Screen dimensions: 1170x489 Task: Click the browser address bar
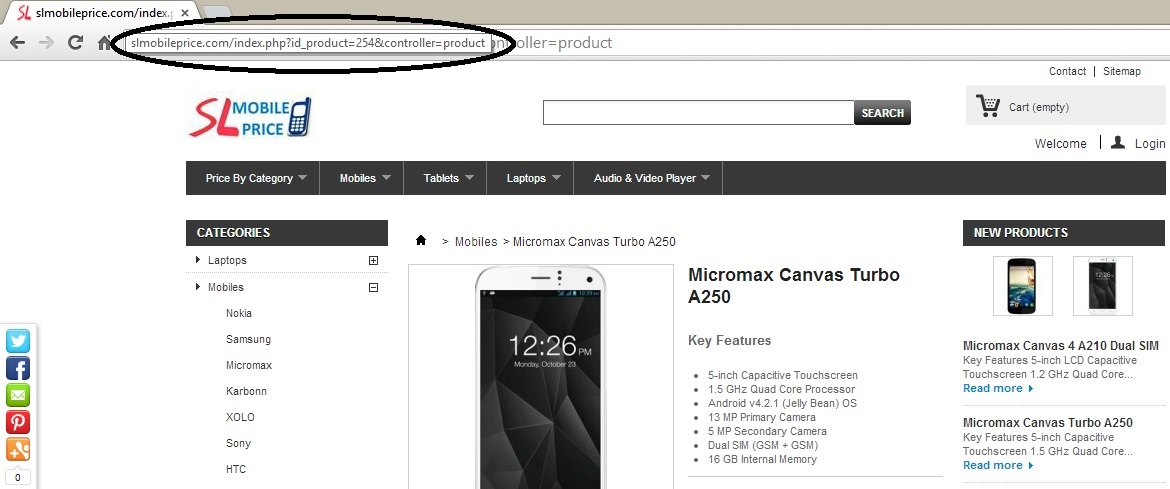pos(642,43)
